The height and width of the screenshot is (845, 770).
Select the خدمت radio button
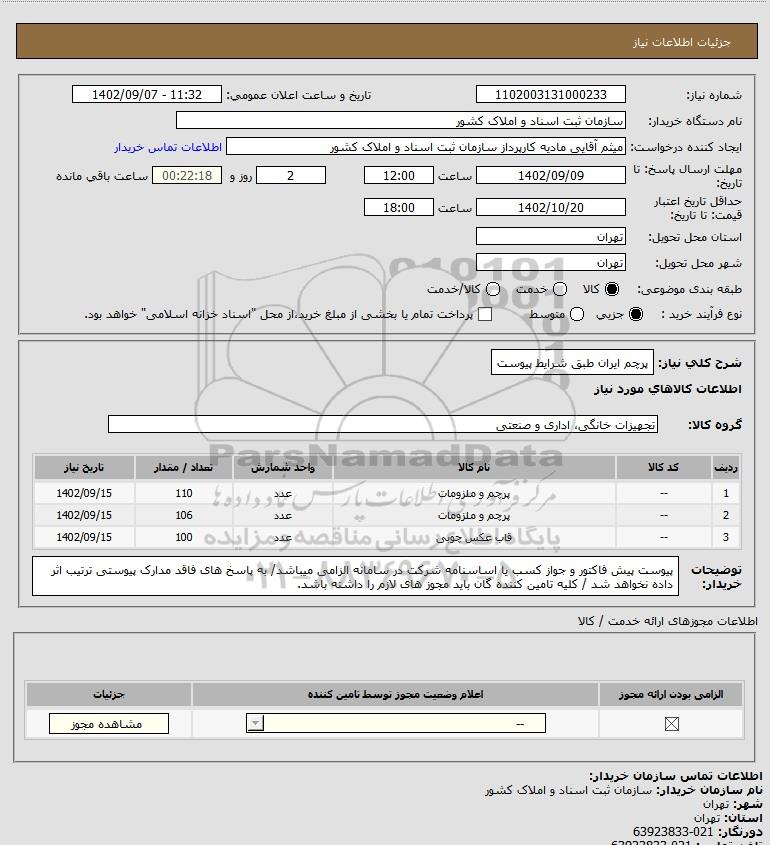click(x=560, y=289)
